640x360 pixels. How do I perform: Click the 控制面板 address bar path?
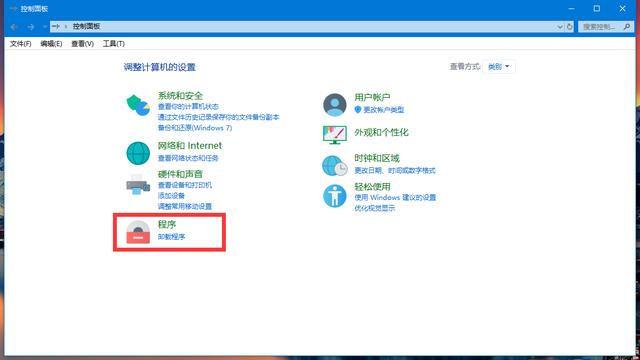click(86, 27)
